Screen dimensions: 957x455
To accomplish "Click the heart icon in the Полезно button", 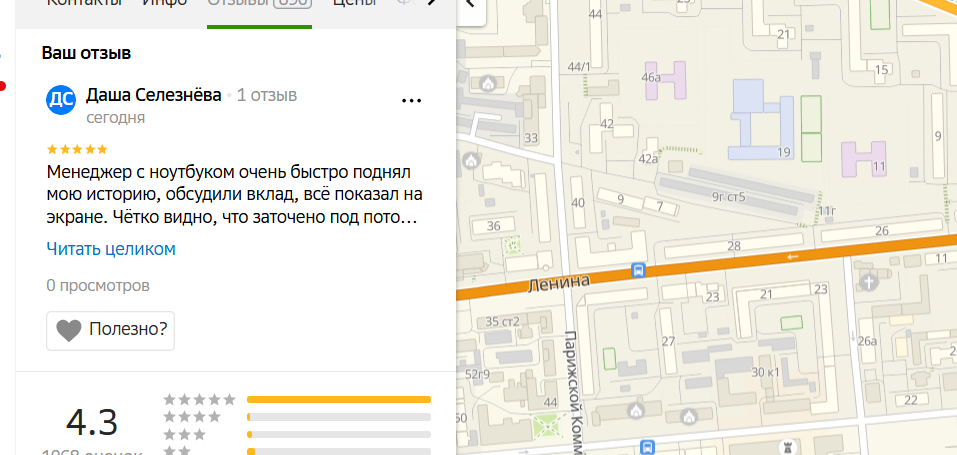I will tap(69, 330).
